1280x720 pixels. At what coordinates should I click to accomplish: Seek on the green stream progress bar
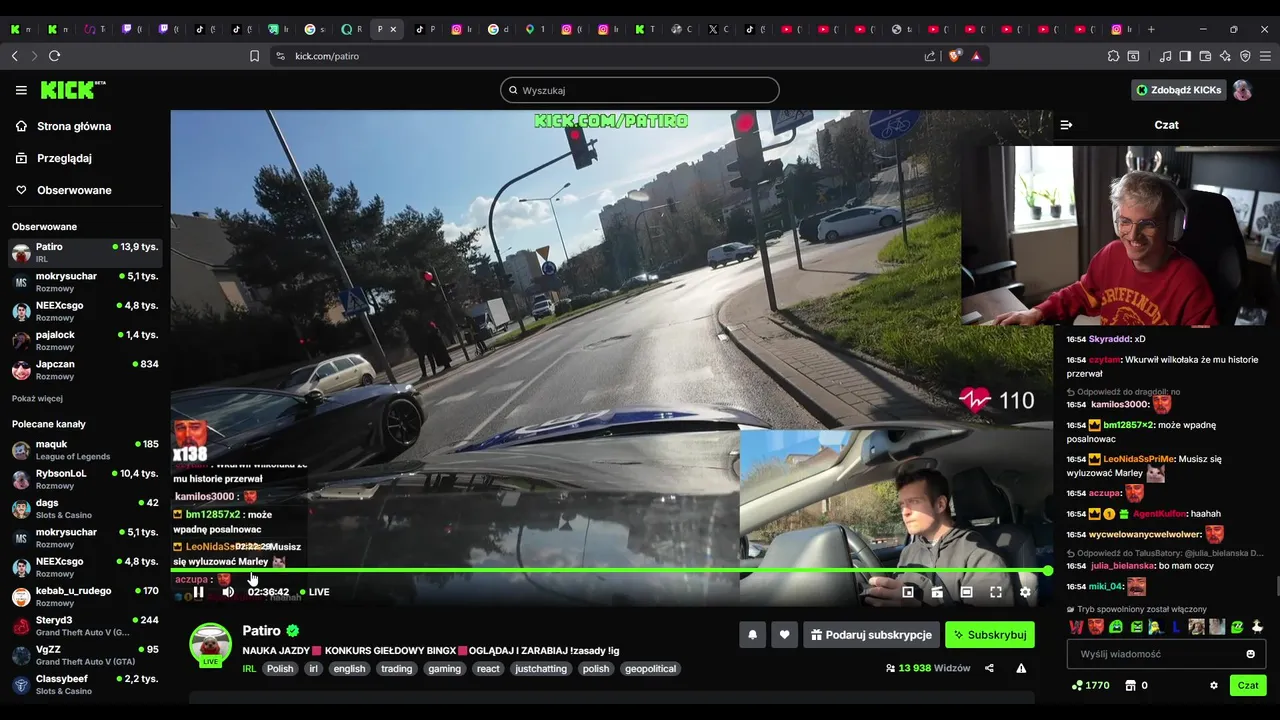tap(610, 571)
